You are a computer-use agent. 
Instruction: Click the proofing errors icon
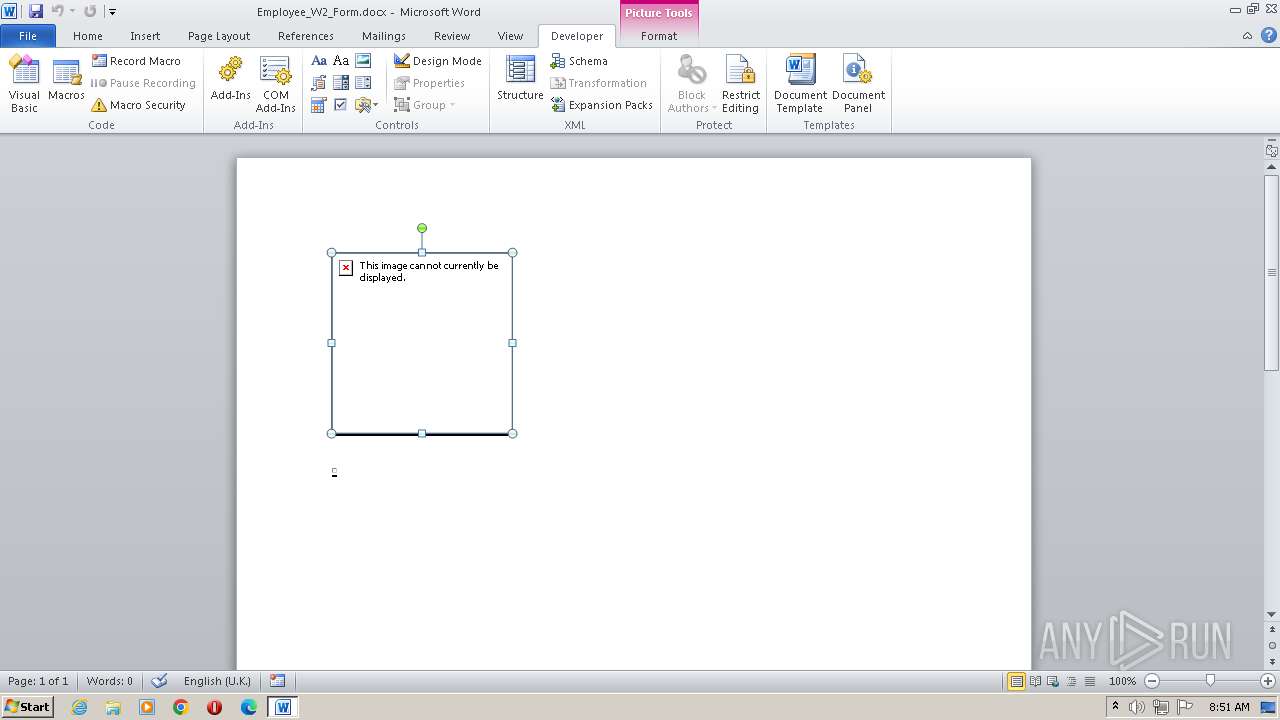[159, 681]
